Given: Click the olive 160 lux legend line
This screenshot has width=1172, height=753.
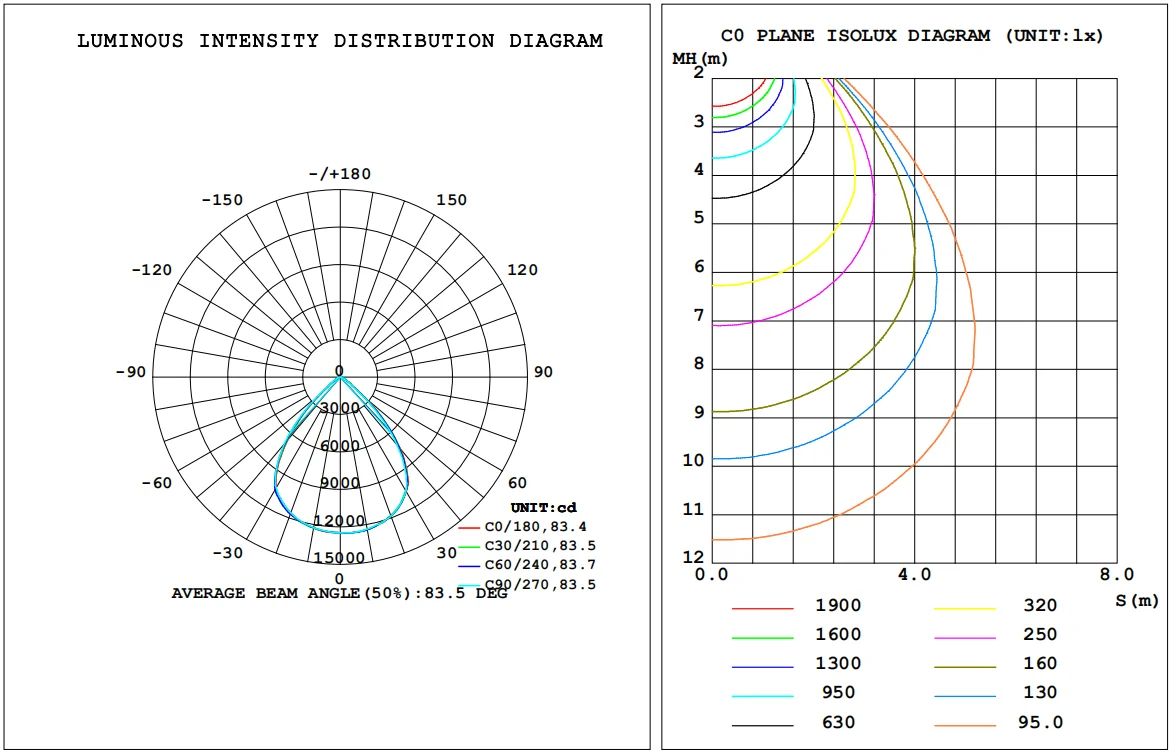Looking at the screenshot, I should pyautogui.click(x=965, y=666).
